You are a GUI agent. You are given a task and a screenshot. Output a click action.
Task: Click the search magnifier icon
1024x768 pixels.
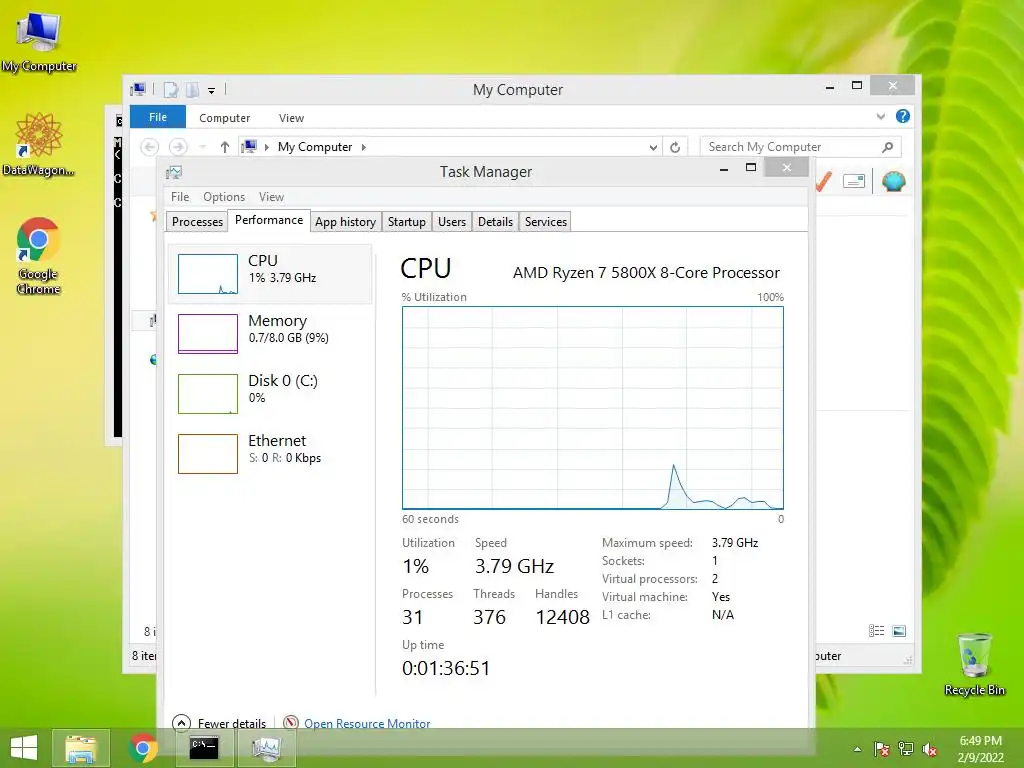(888, 147)
